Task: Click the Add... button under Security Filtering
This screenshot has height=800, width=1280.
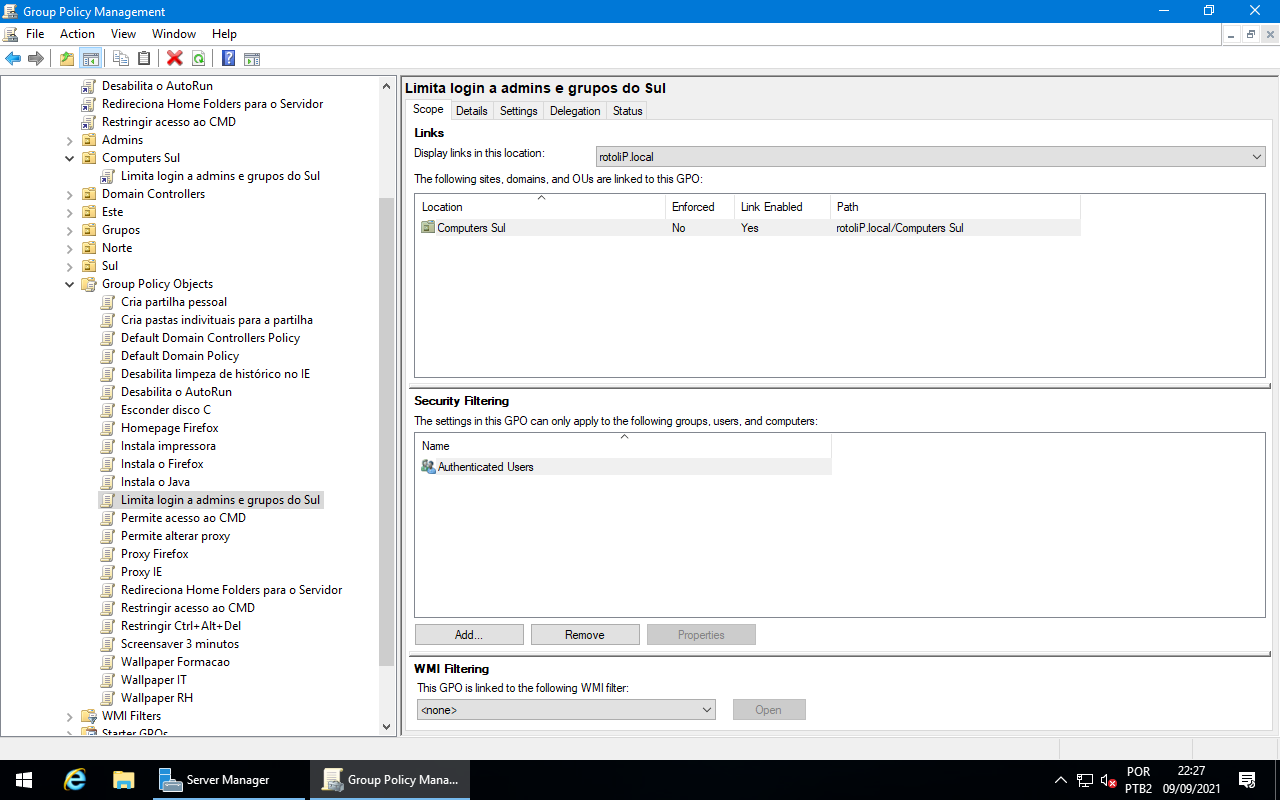Action: point(469,635)
